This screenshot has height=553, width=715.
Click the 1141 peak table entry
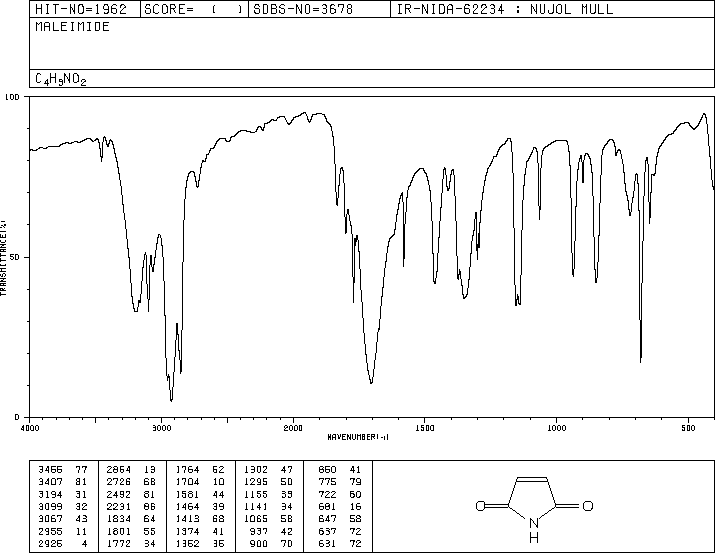point(268,506)
